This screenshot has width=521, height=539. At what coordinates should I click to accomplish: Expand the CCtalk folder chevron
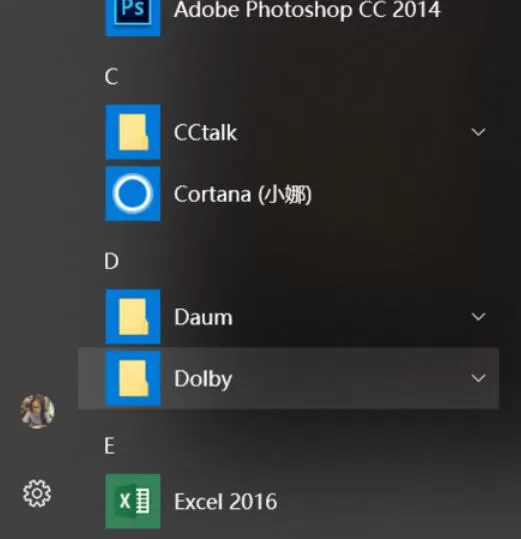point(478,132)
